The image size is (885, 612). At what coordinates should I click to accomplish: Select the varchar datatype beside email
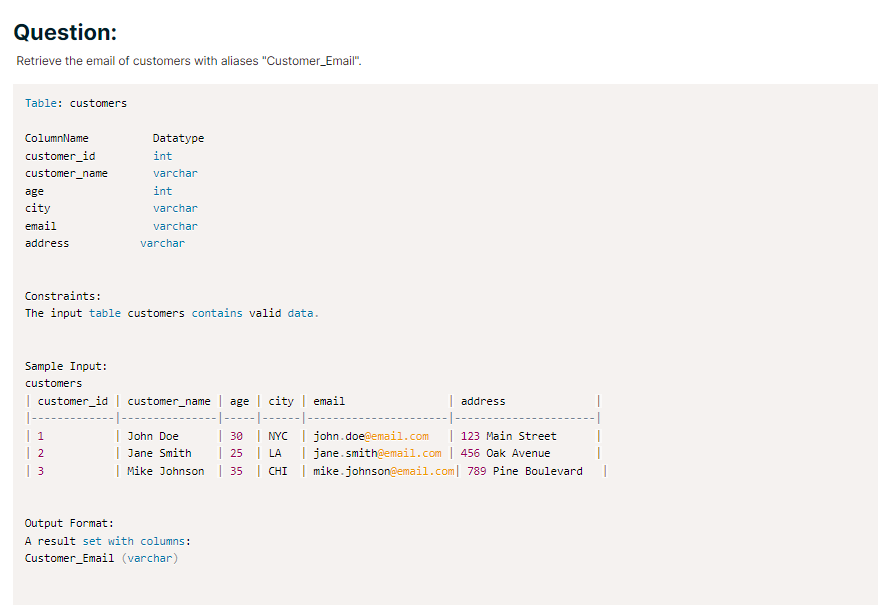(x=175, y=225)
